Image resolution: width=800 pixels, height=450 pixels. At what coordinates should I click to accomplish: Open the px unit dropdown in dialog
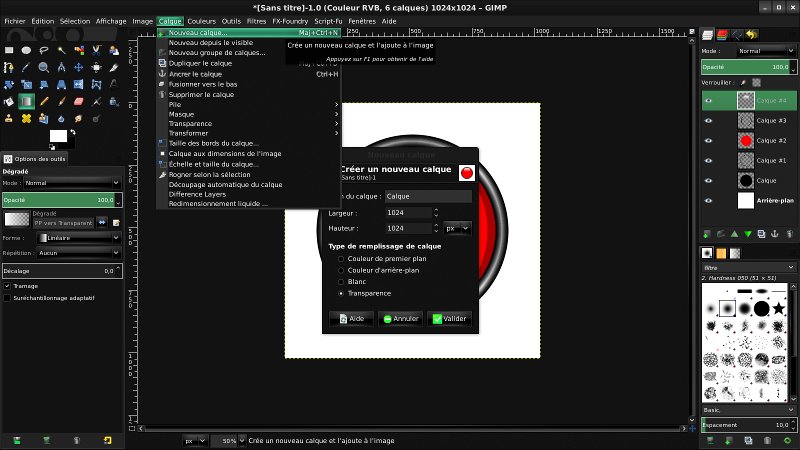[x=457, y=229]
